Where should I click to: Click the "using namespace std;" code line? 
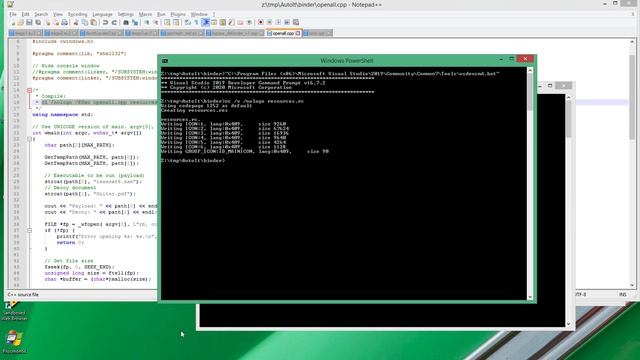(62, 115)
